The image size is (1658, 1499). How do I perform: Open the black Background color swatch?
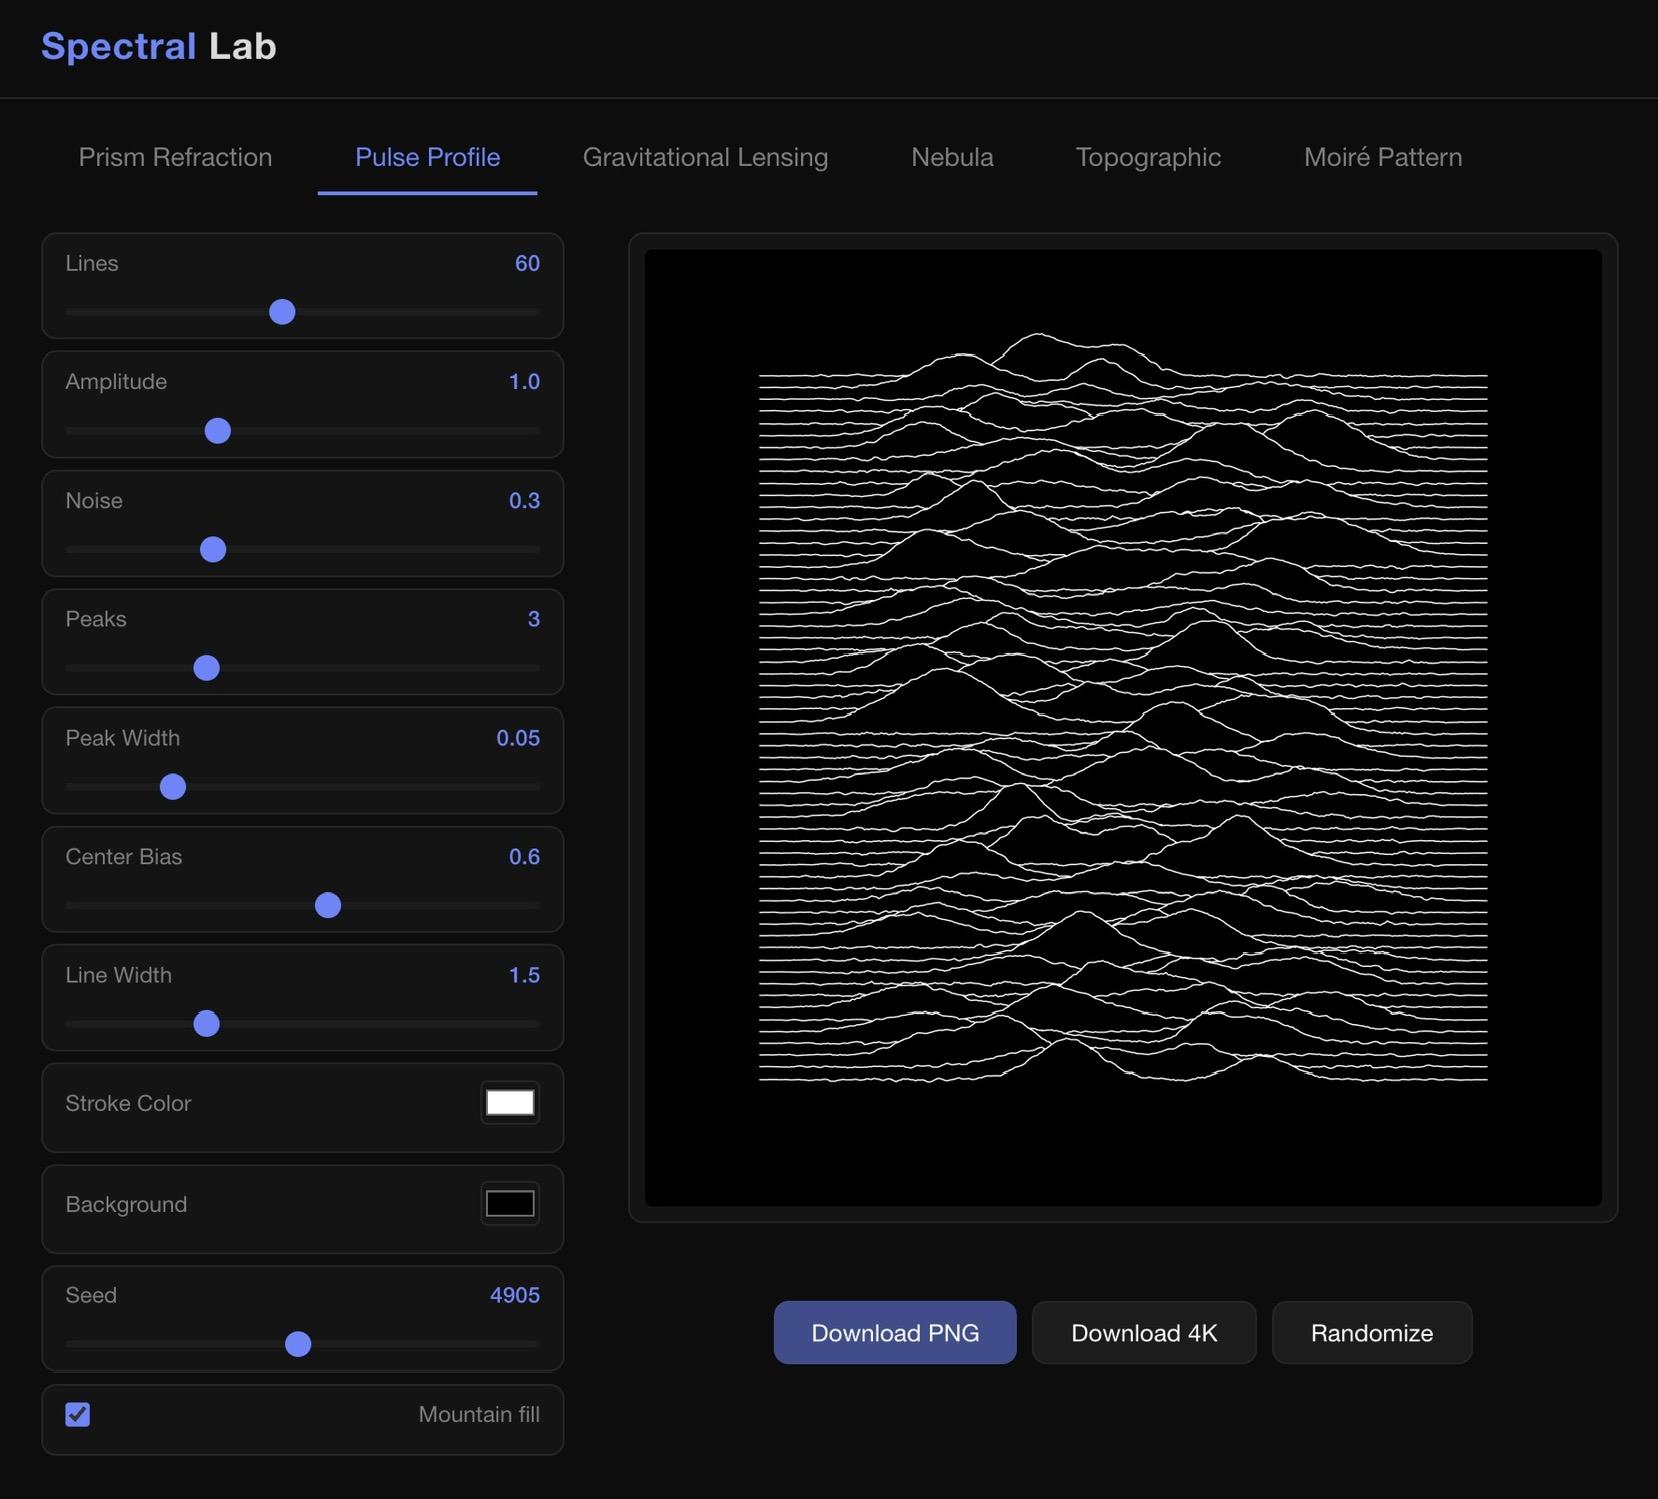(510, 1204)
